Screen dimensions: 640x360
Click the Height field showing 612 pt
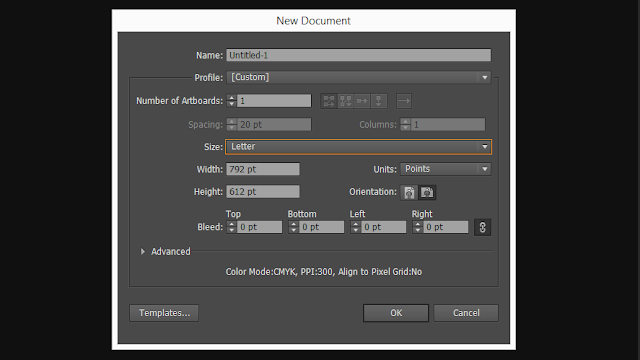coord(263,191)
